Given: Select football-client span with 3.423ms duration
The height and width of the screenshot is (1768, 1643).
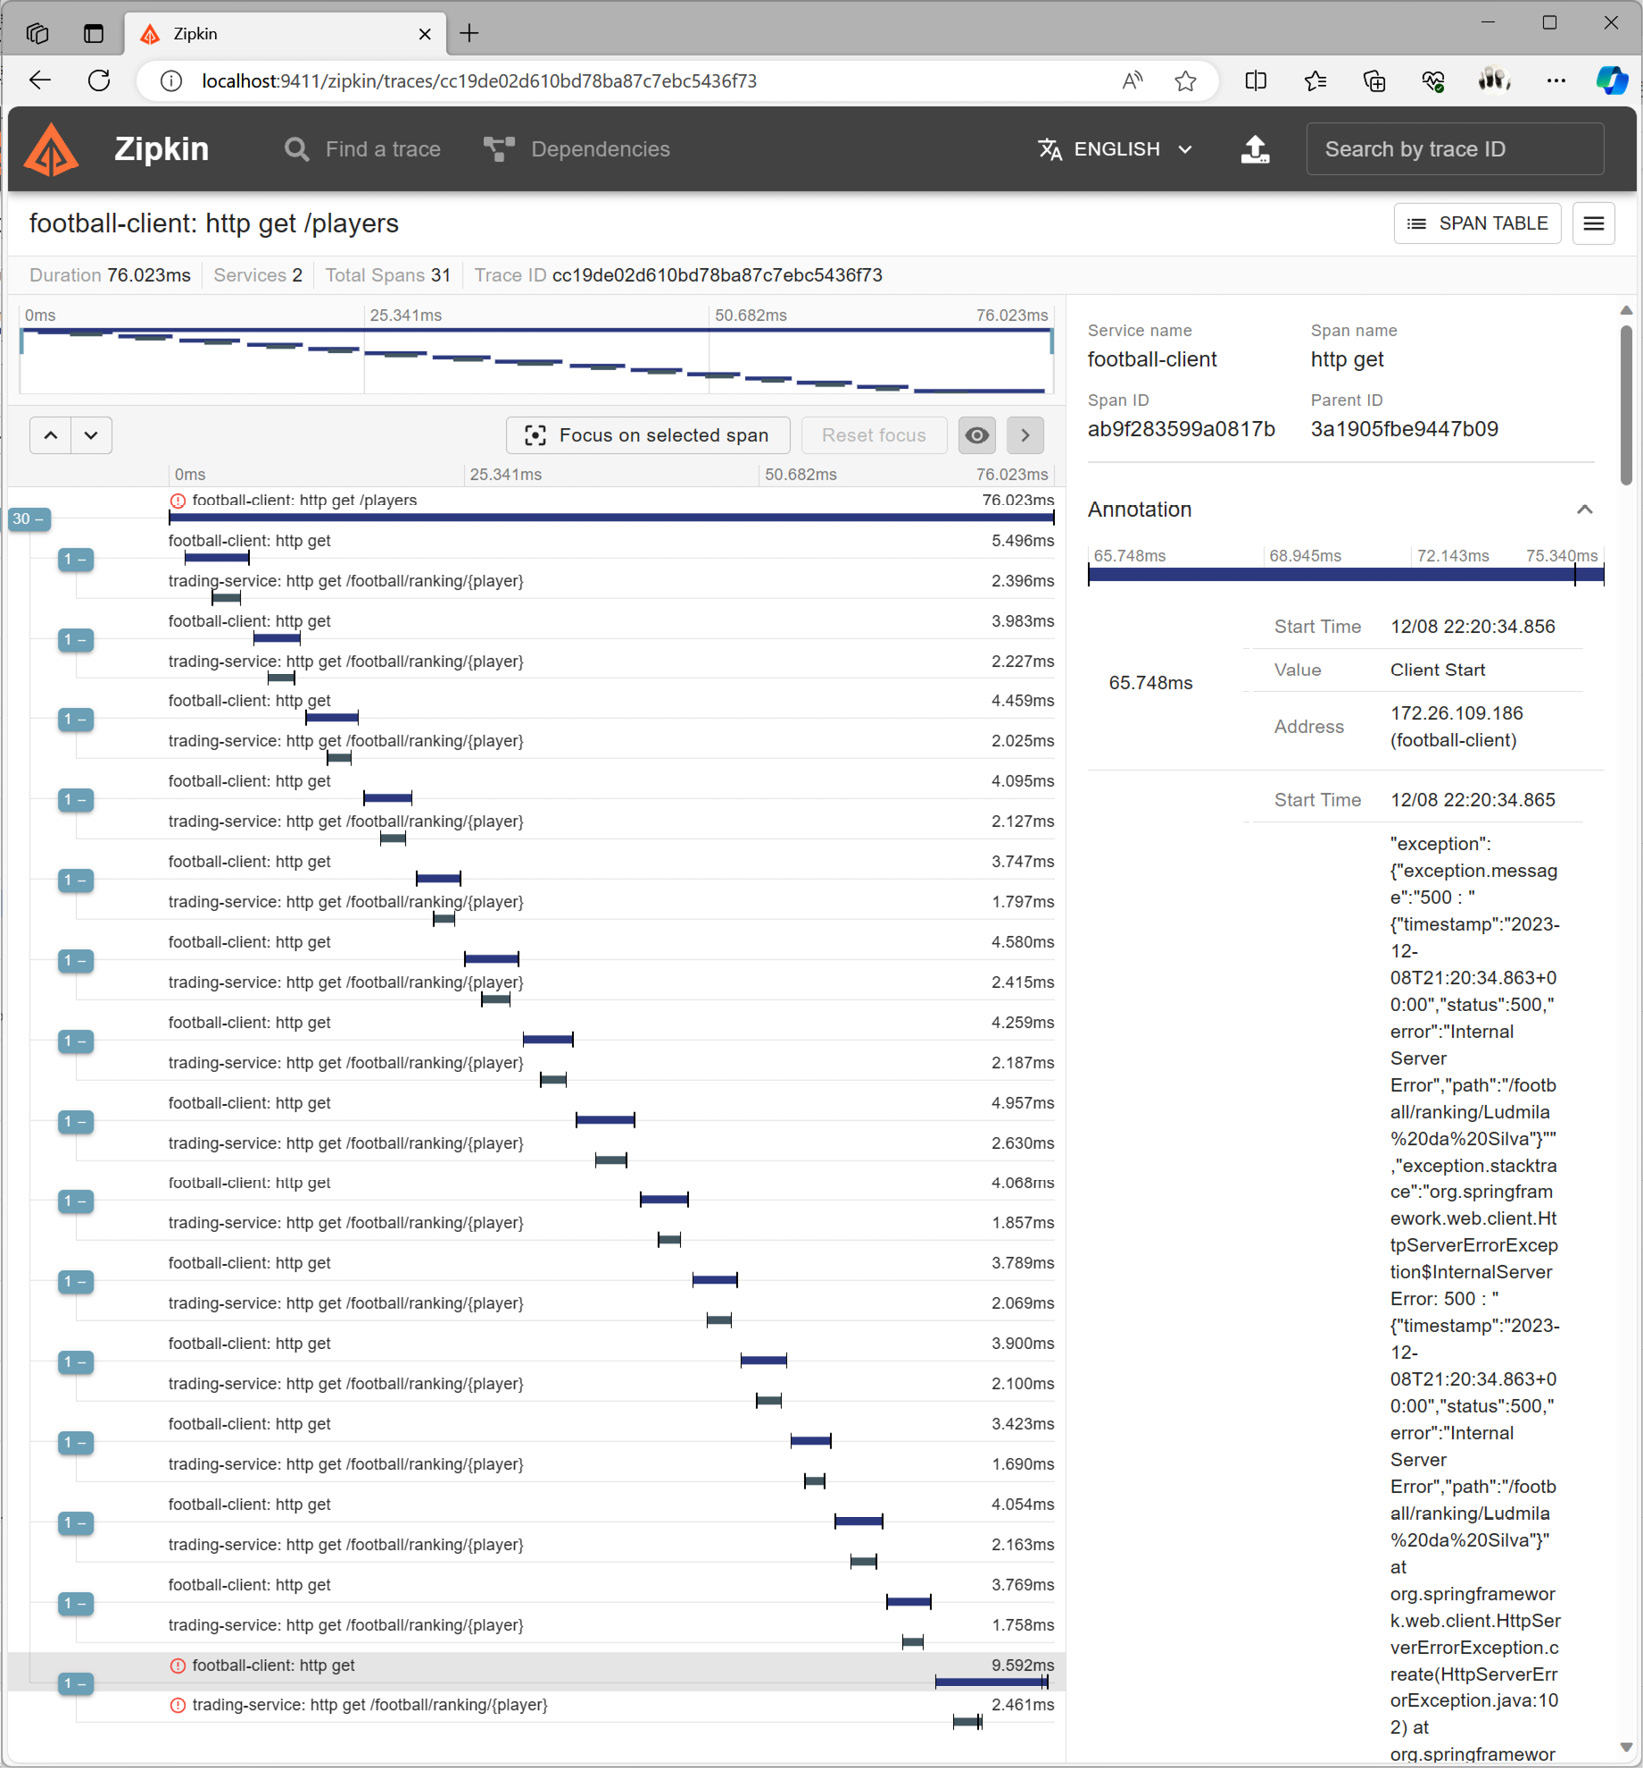Looking at the screenshot, I should (x=611, y=1431).
